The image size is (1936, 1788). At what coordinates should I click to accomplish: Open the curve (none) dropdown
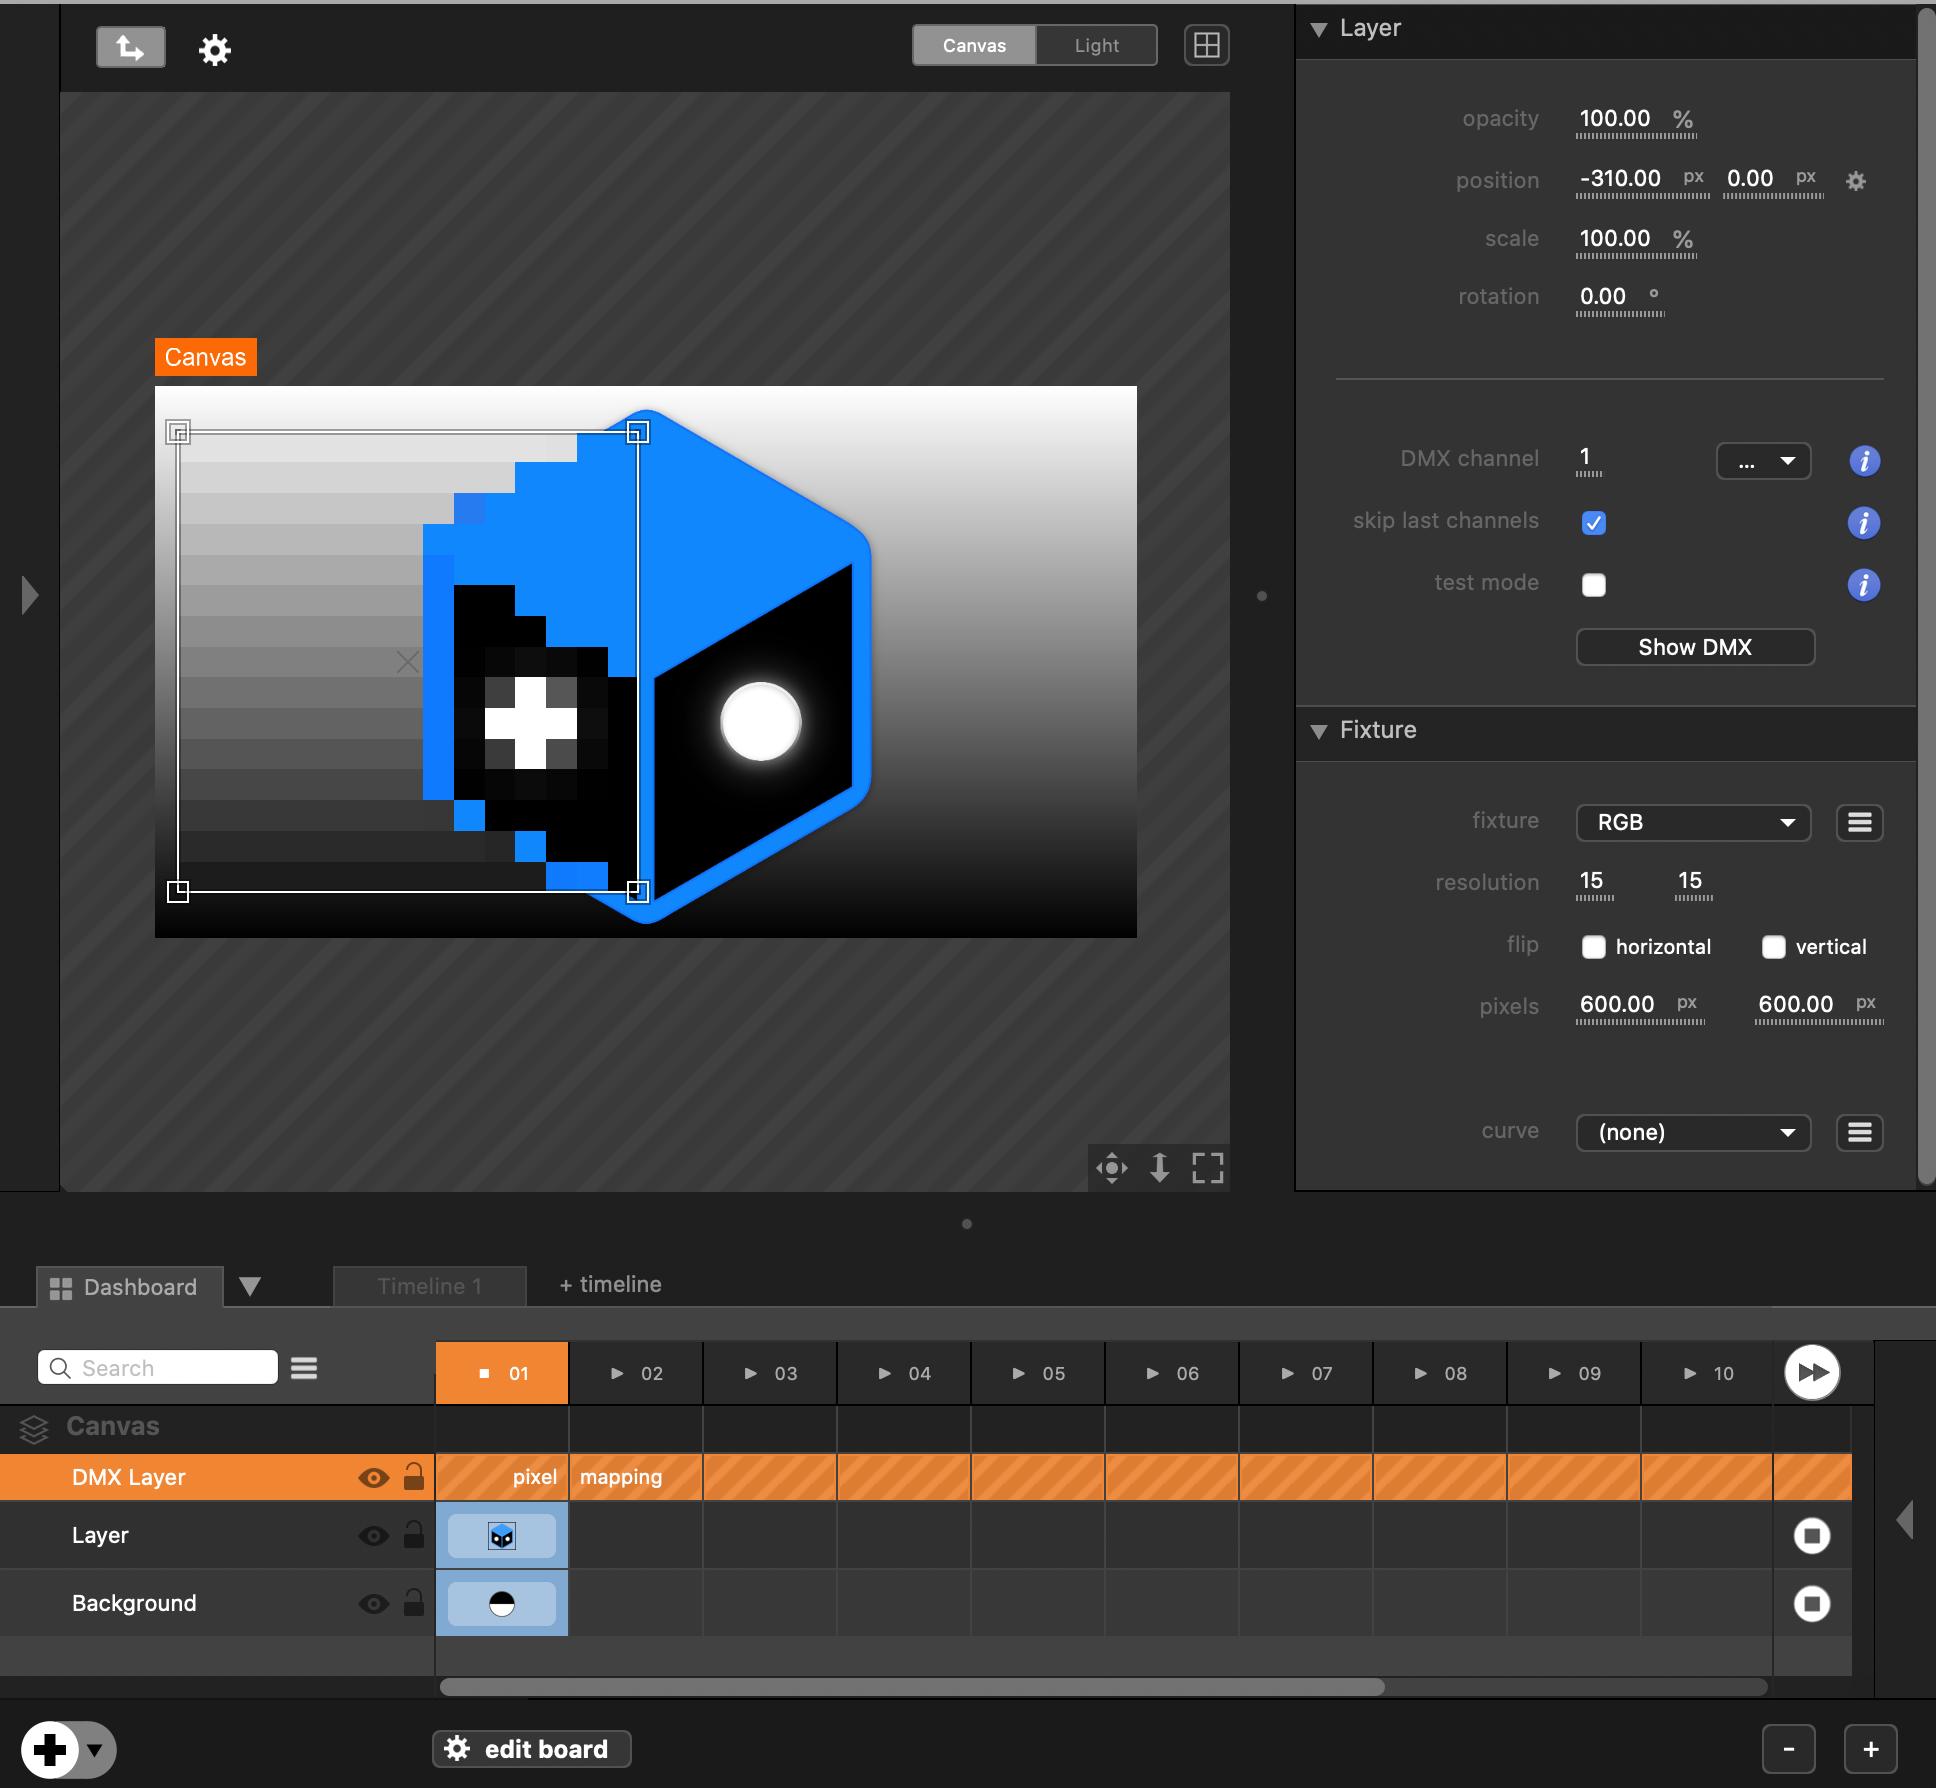(1692, 1132)
